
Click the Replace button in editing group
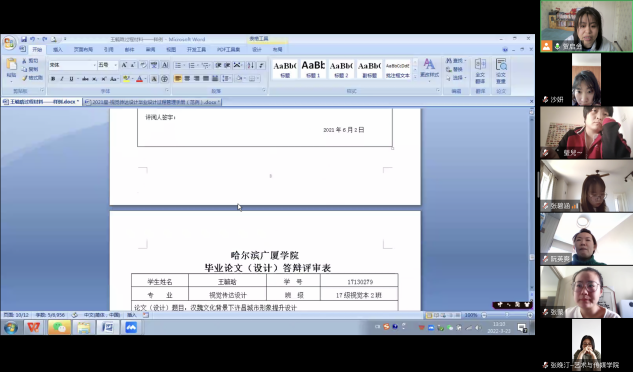tap(455, 69)
